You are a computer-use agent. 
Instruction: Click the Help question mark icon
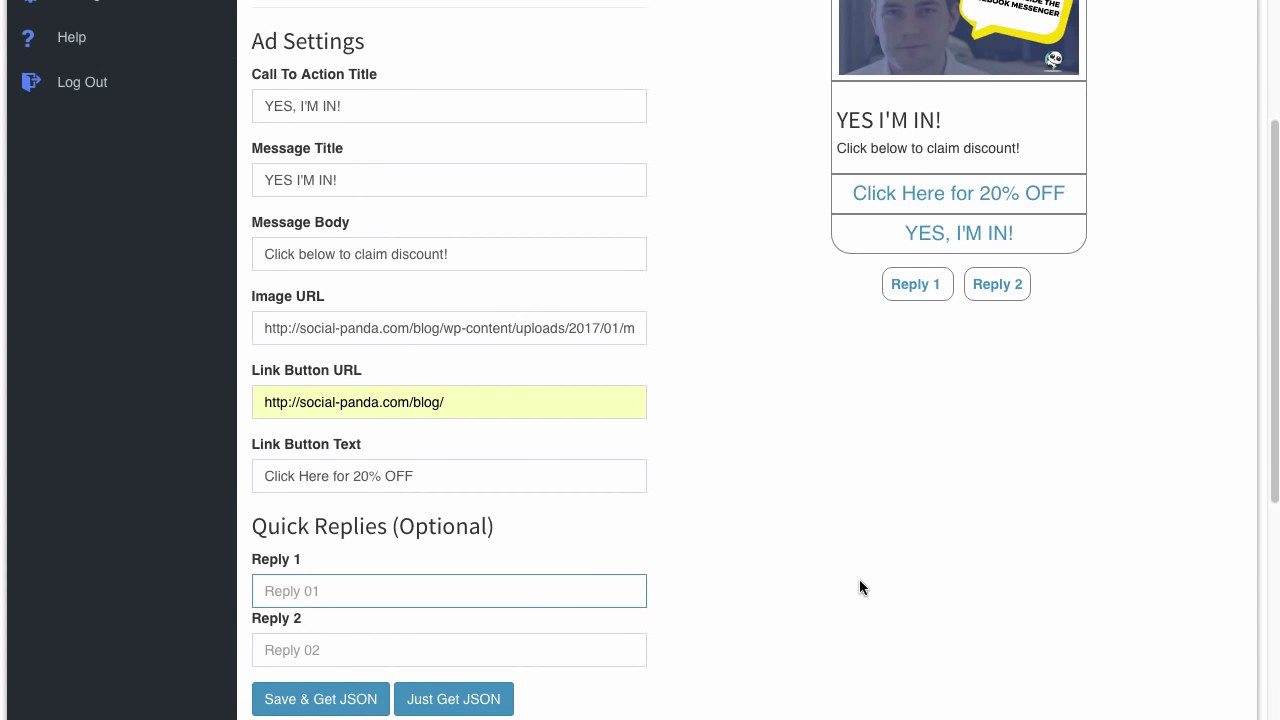pos(28,38)
